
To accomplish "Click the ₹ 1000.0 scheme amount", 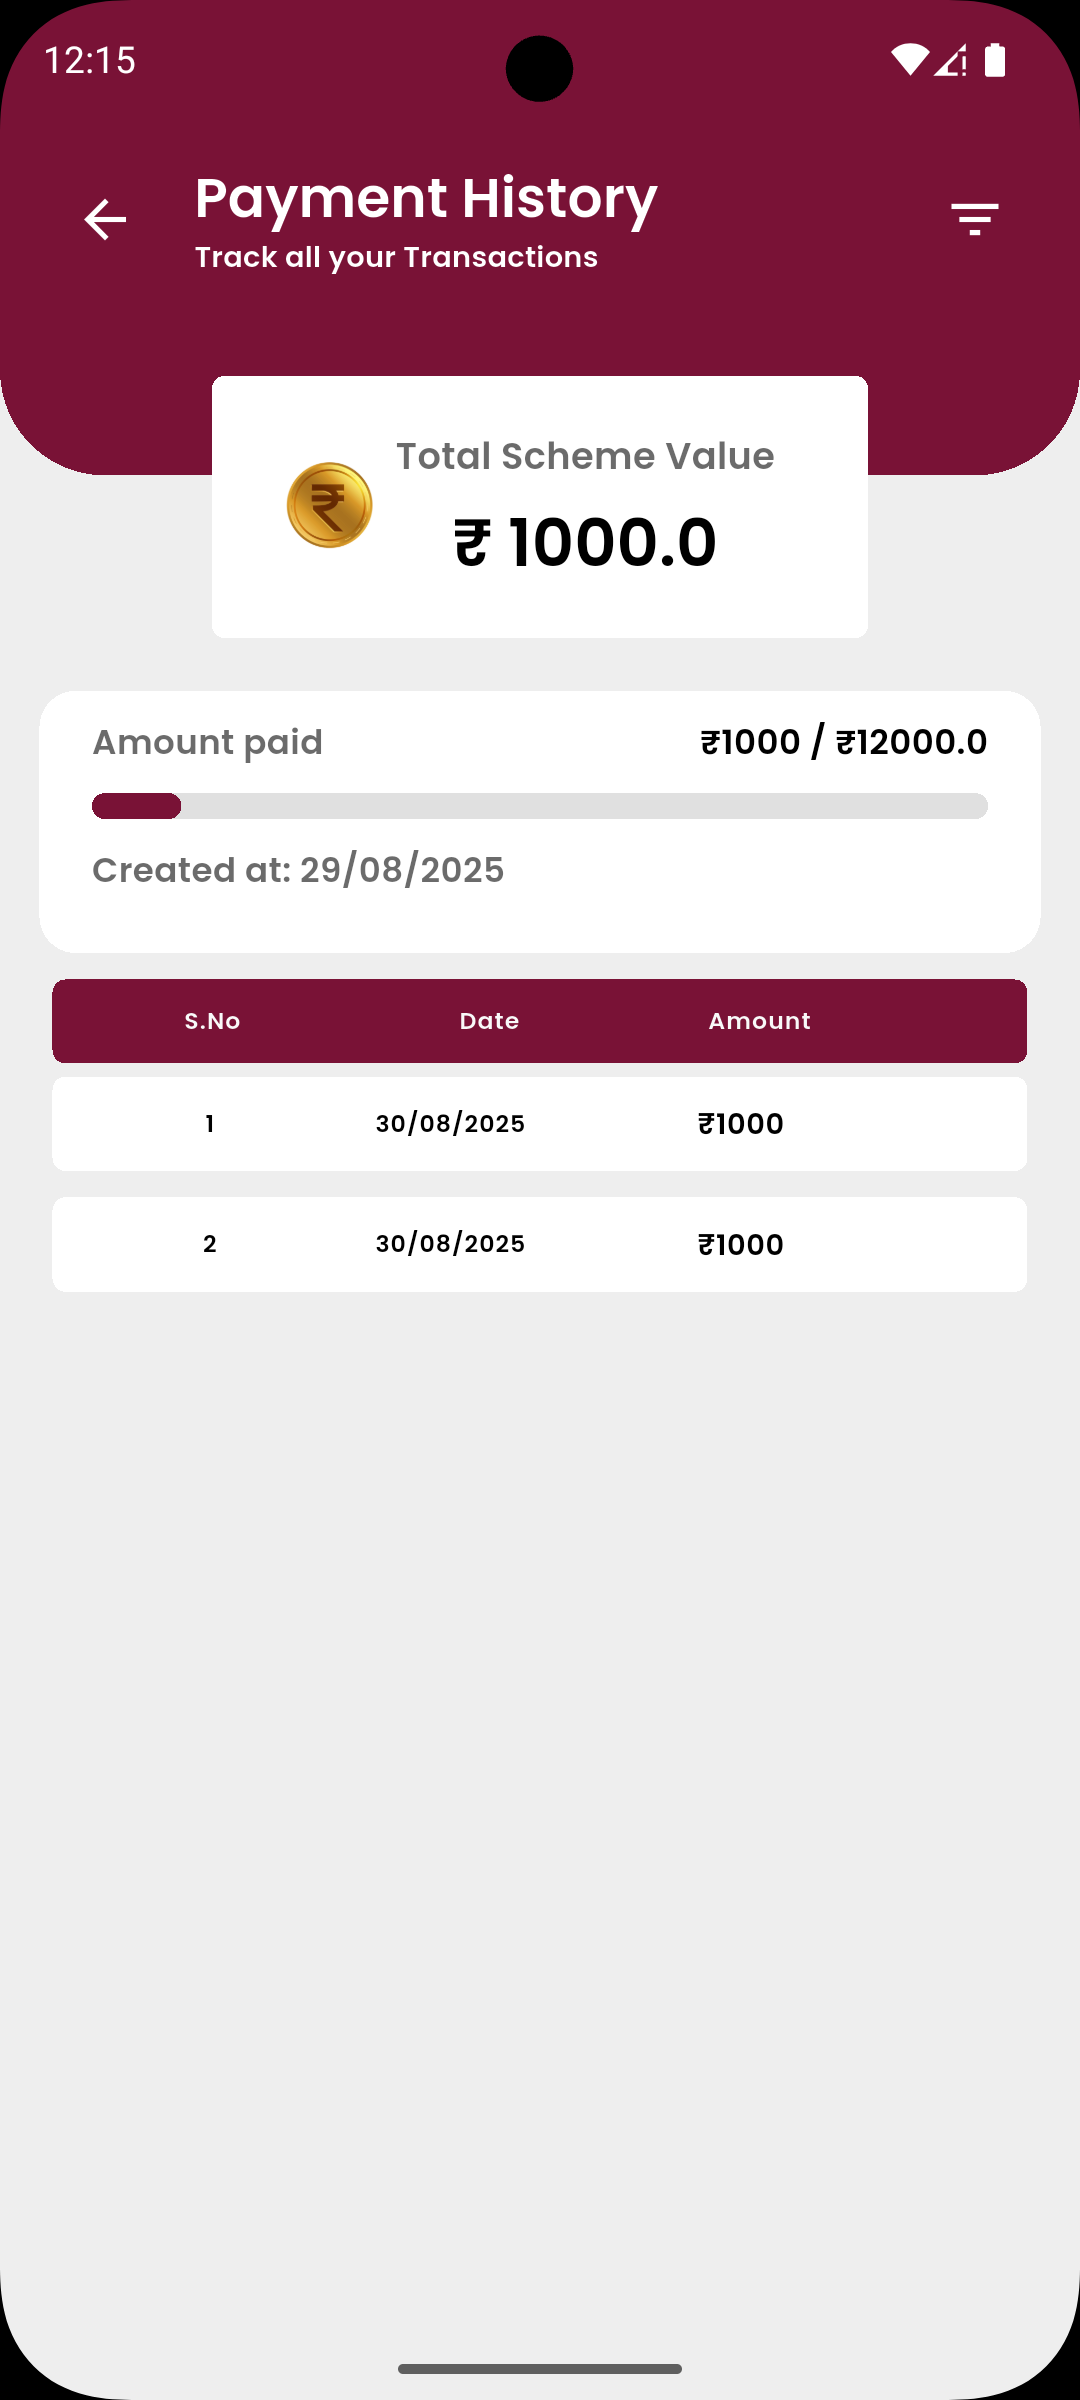I will (x=585, y=542).
